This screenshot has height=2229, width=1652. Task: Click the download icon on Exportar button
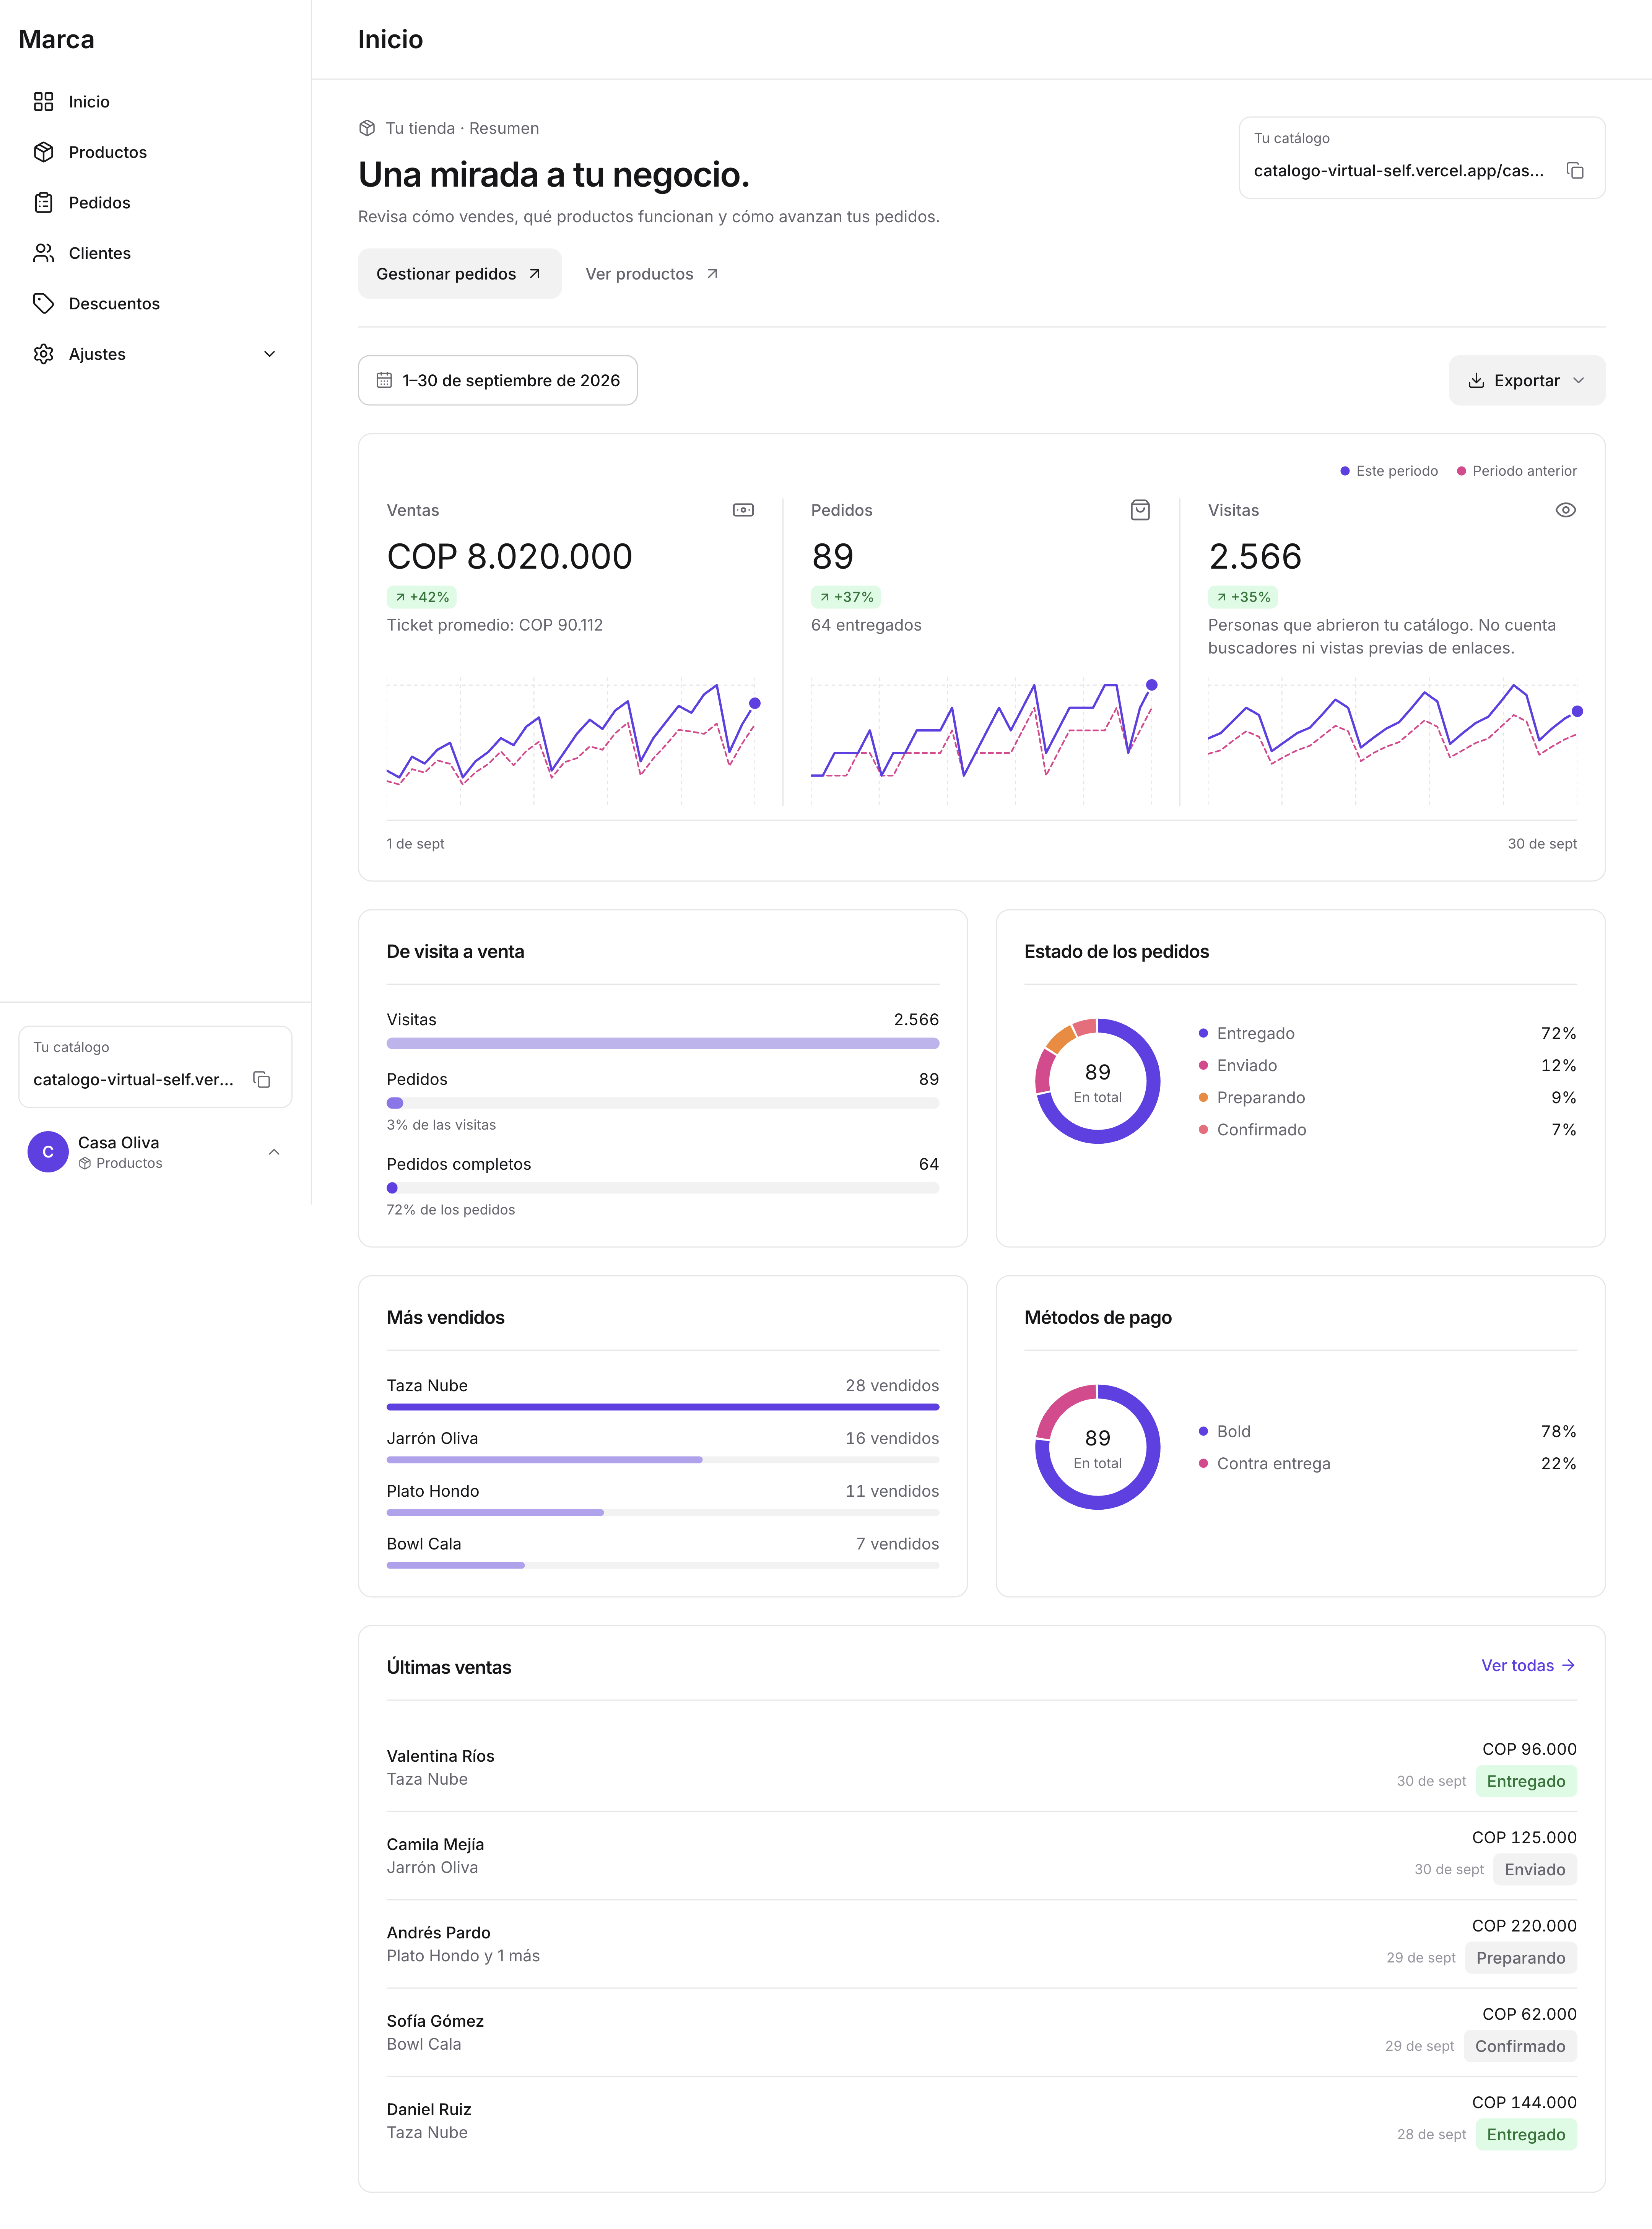coord(1476,381)
